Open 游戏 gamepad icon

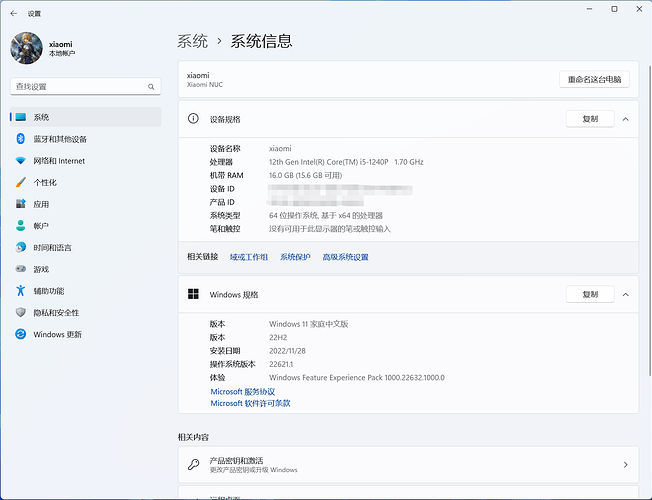coord(20,269)
